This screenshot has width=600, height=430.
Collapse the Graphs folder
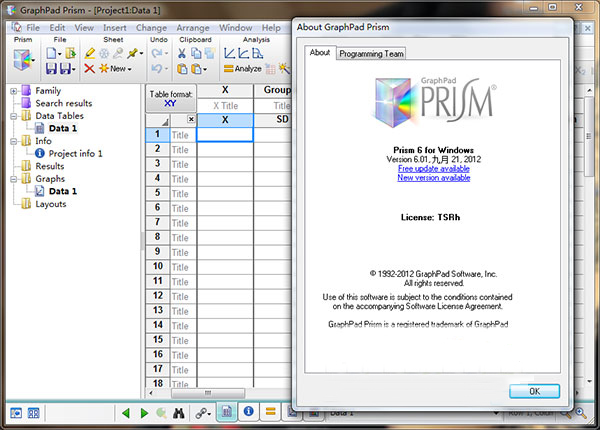coord(14,179)
